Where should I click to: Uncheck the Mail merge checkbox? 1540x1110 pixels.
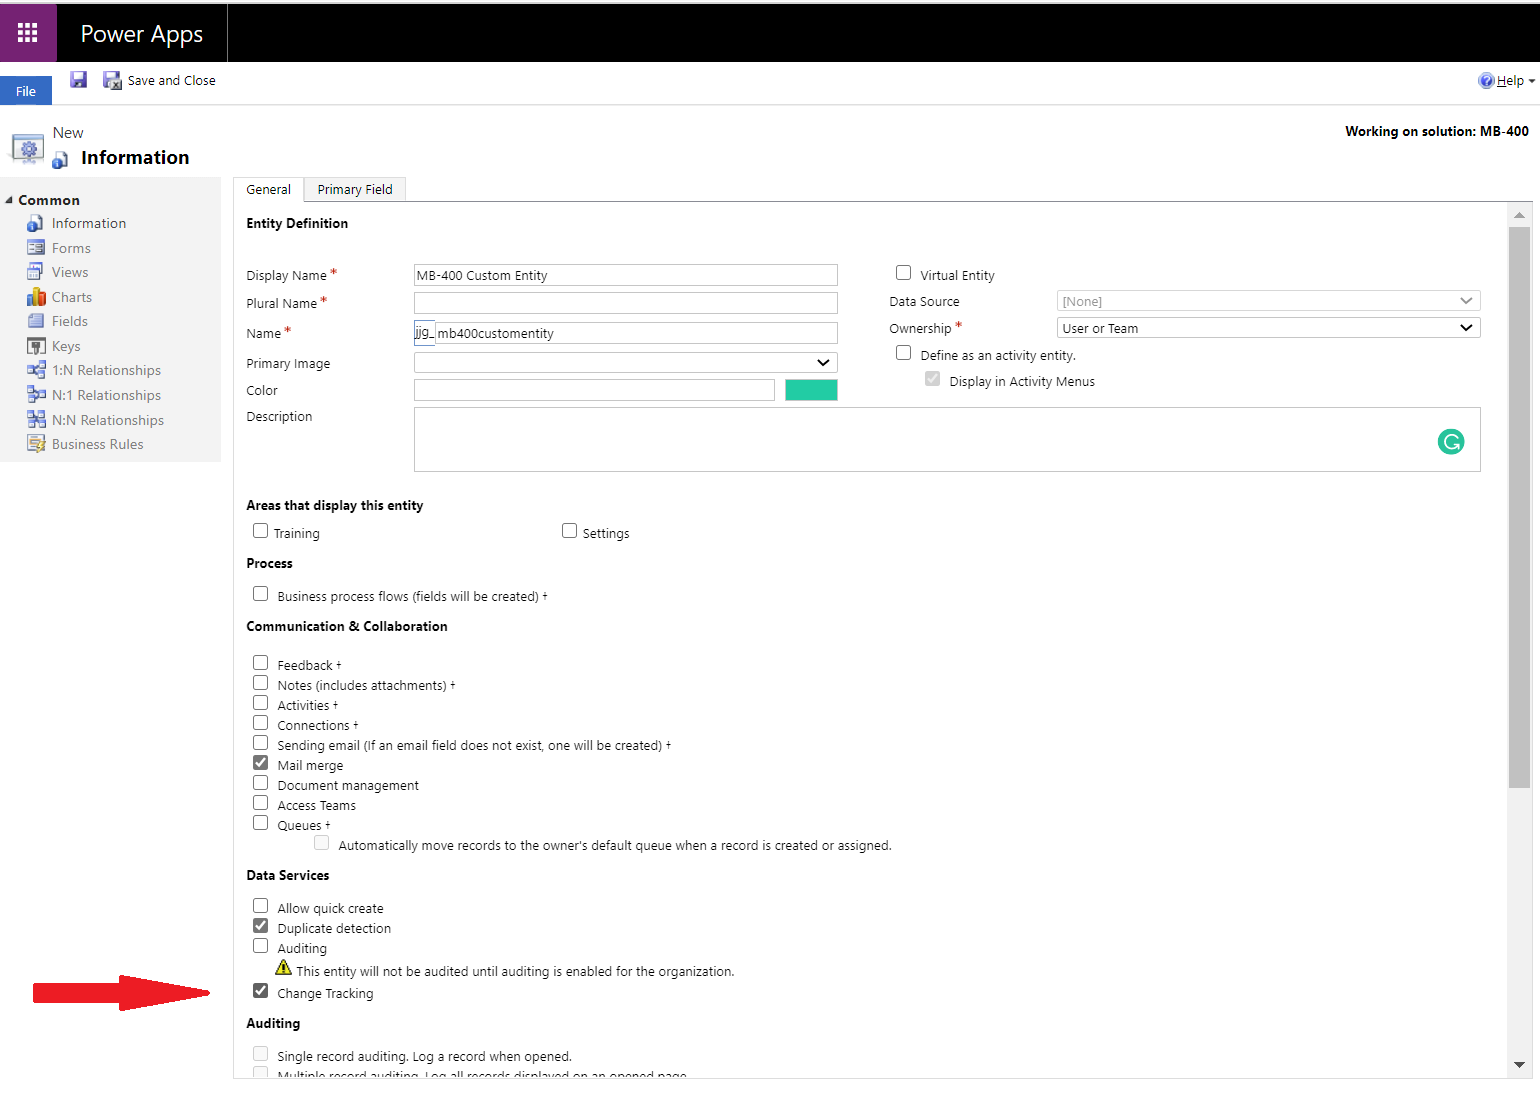coord(261,762)
